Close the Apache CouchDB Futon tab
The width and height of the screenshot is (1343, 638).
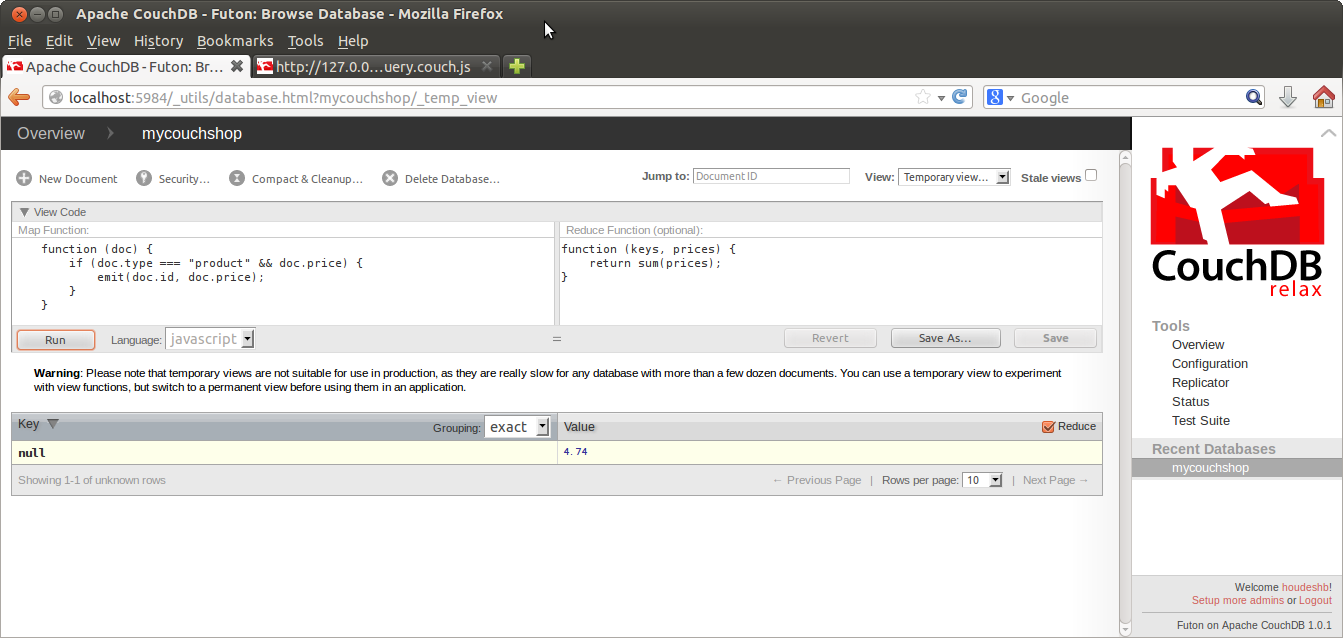pos(237,66)
